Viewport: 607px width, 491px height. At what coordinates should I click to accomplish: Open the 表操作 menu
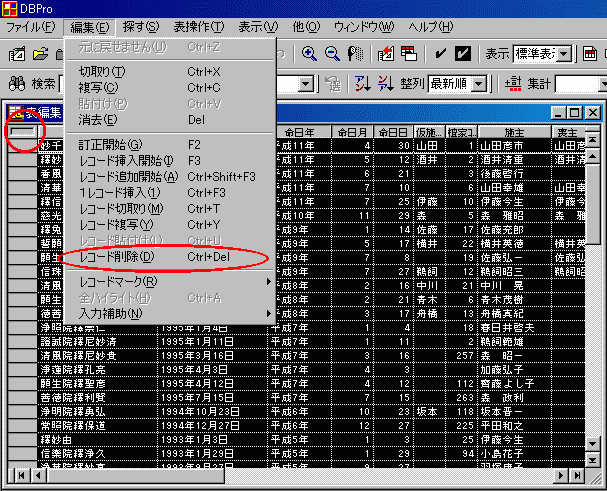(199, 27)
